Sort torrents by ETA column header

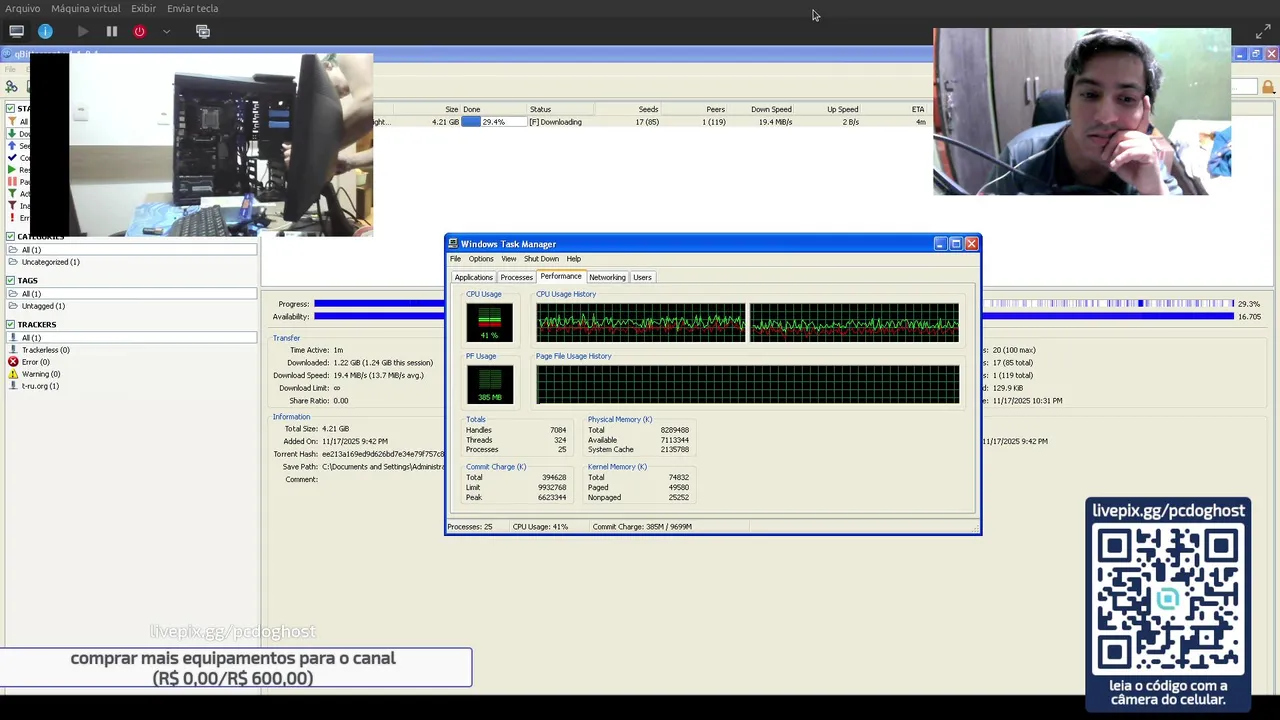tap(918, 109)
